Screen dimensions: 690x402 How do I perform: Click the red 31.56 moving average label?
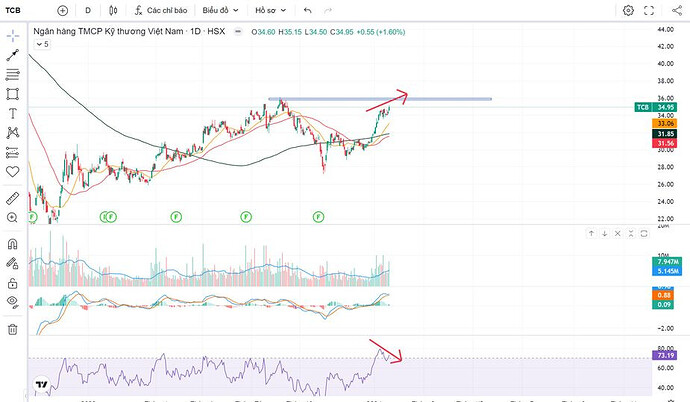tap(664, 143)
